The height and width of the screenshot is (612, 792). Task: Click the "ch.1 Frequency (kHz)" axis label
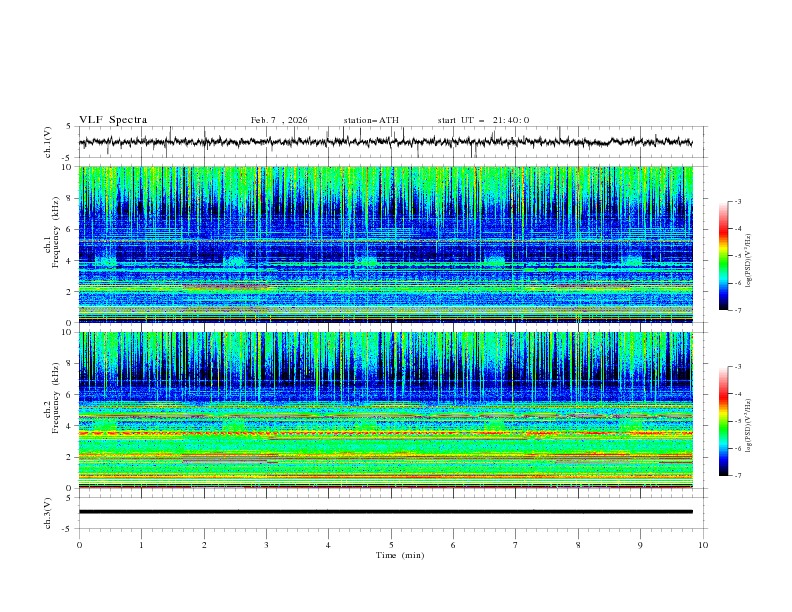click(52, 230)
